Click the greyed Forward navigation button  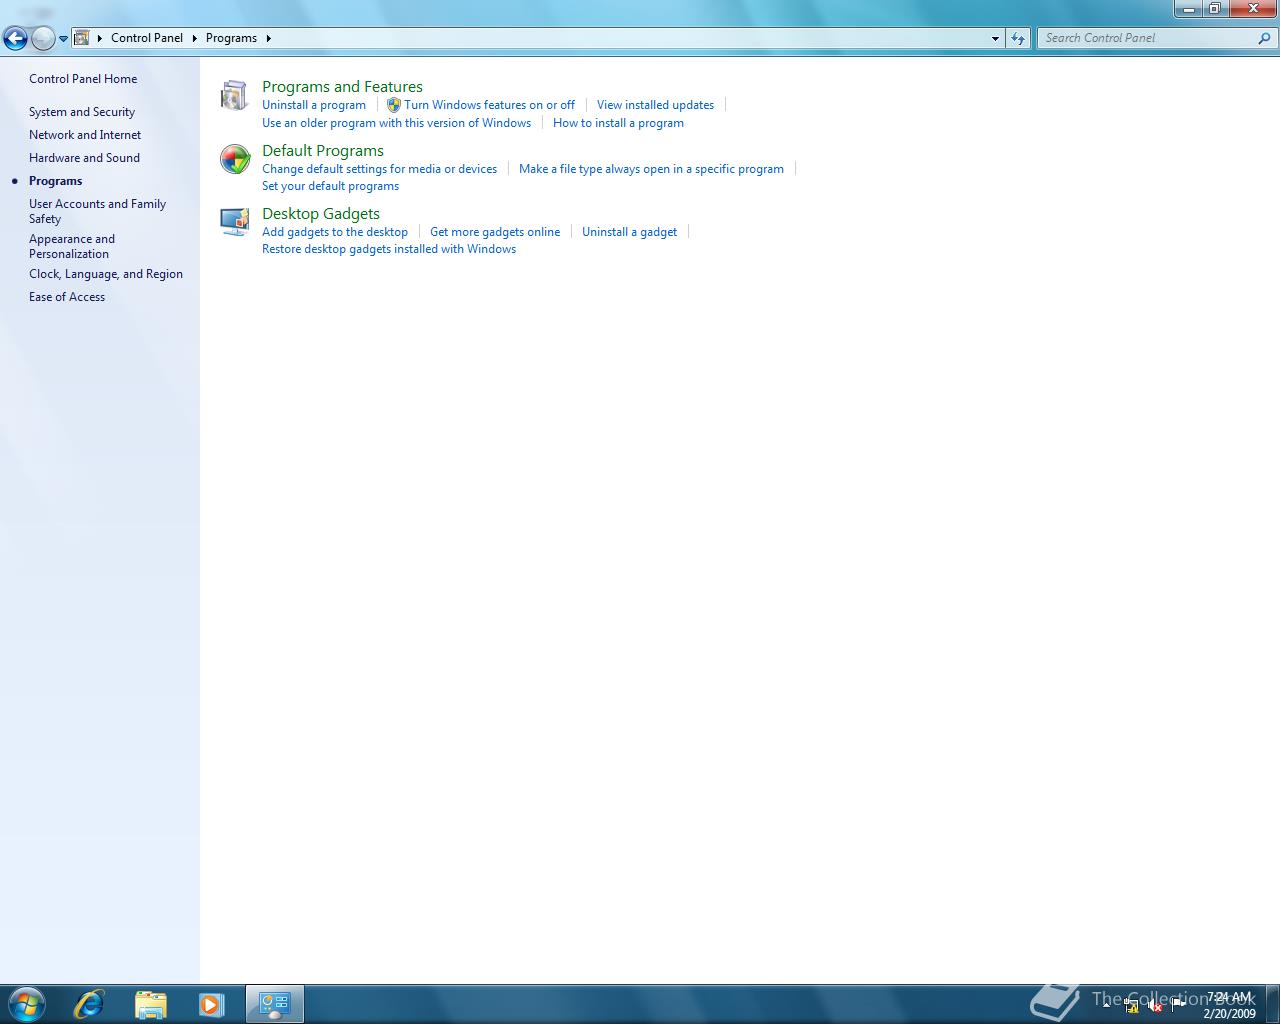[x=43, y=38]
